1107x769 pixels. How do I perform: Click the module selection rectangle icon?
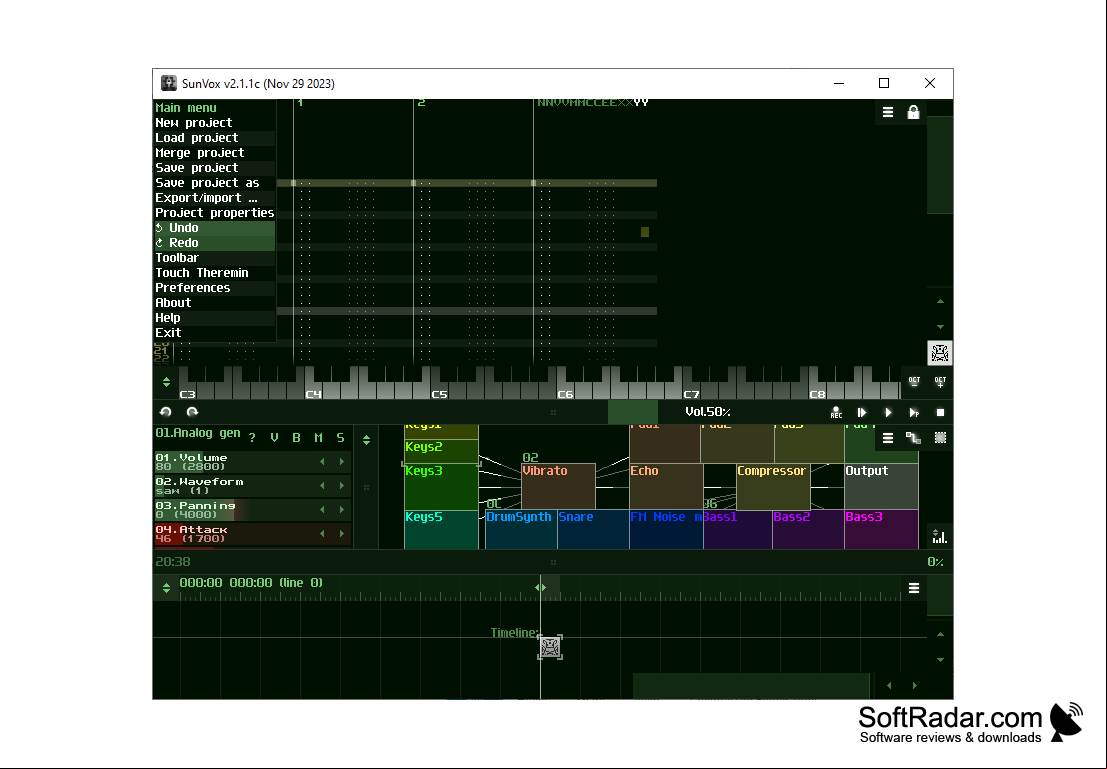940,438
